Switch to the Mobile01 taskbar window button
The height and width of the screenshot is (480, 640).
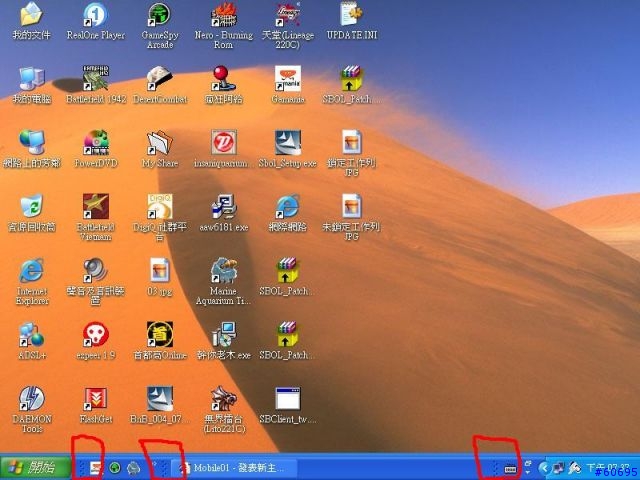(234, 467)
